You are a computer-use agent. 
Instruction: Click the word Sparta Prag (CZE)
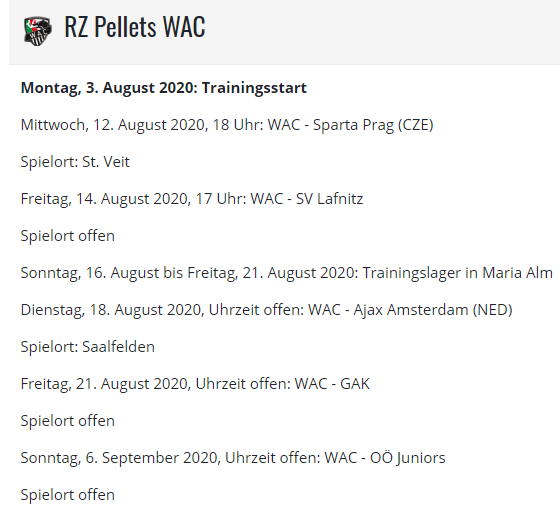pyautogui.click(x=373, y=125)
